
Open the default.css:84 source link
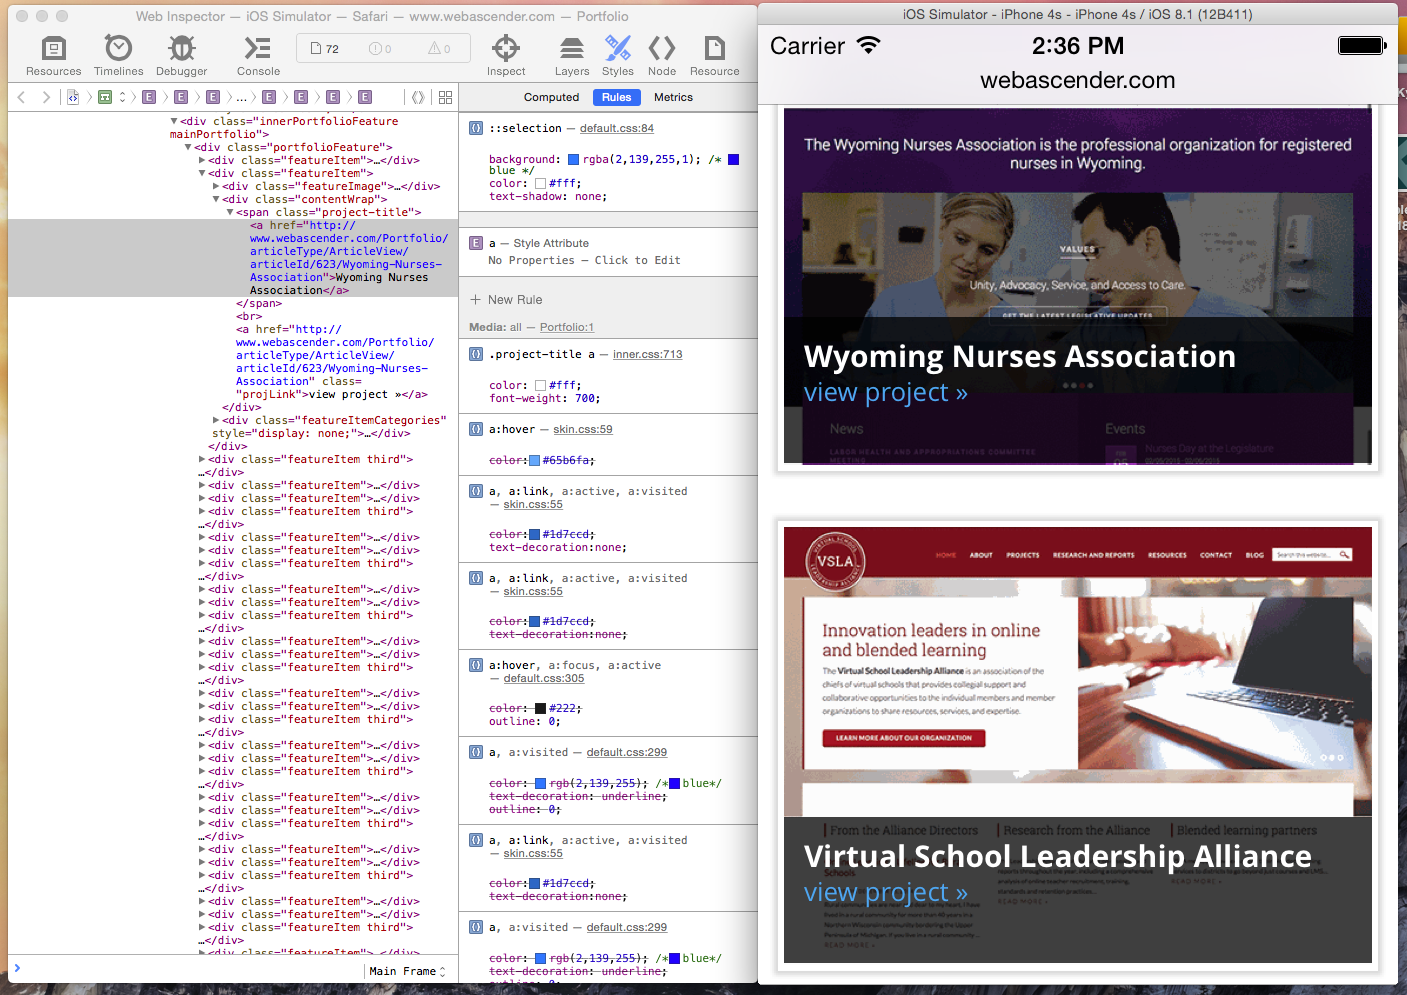(x=617, y=128)
